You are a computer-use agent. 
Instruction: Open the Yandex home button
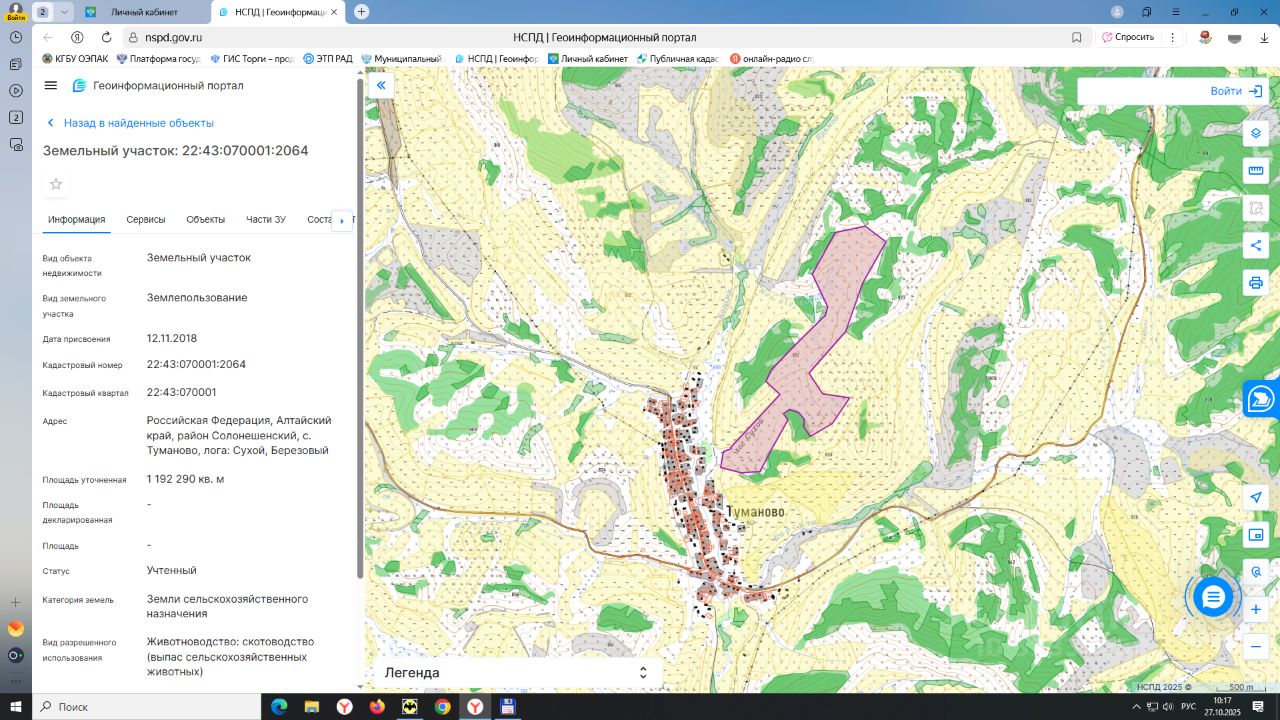(x=77, y=37)
